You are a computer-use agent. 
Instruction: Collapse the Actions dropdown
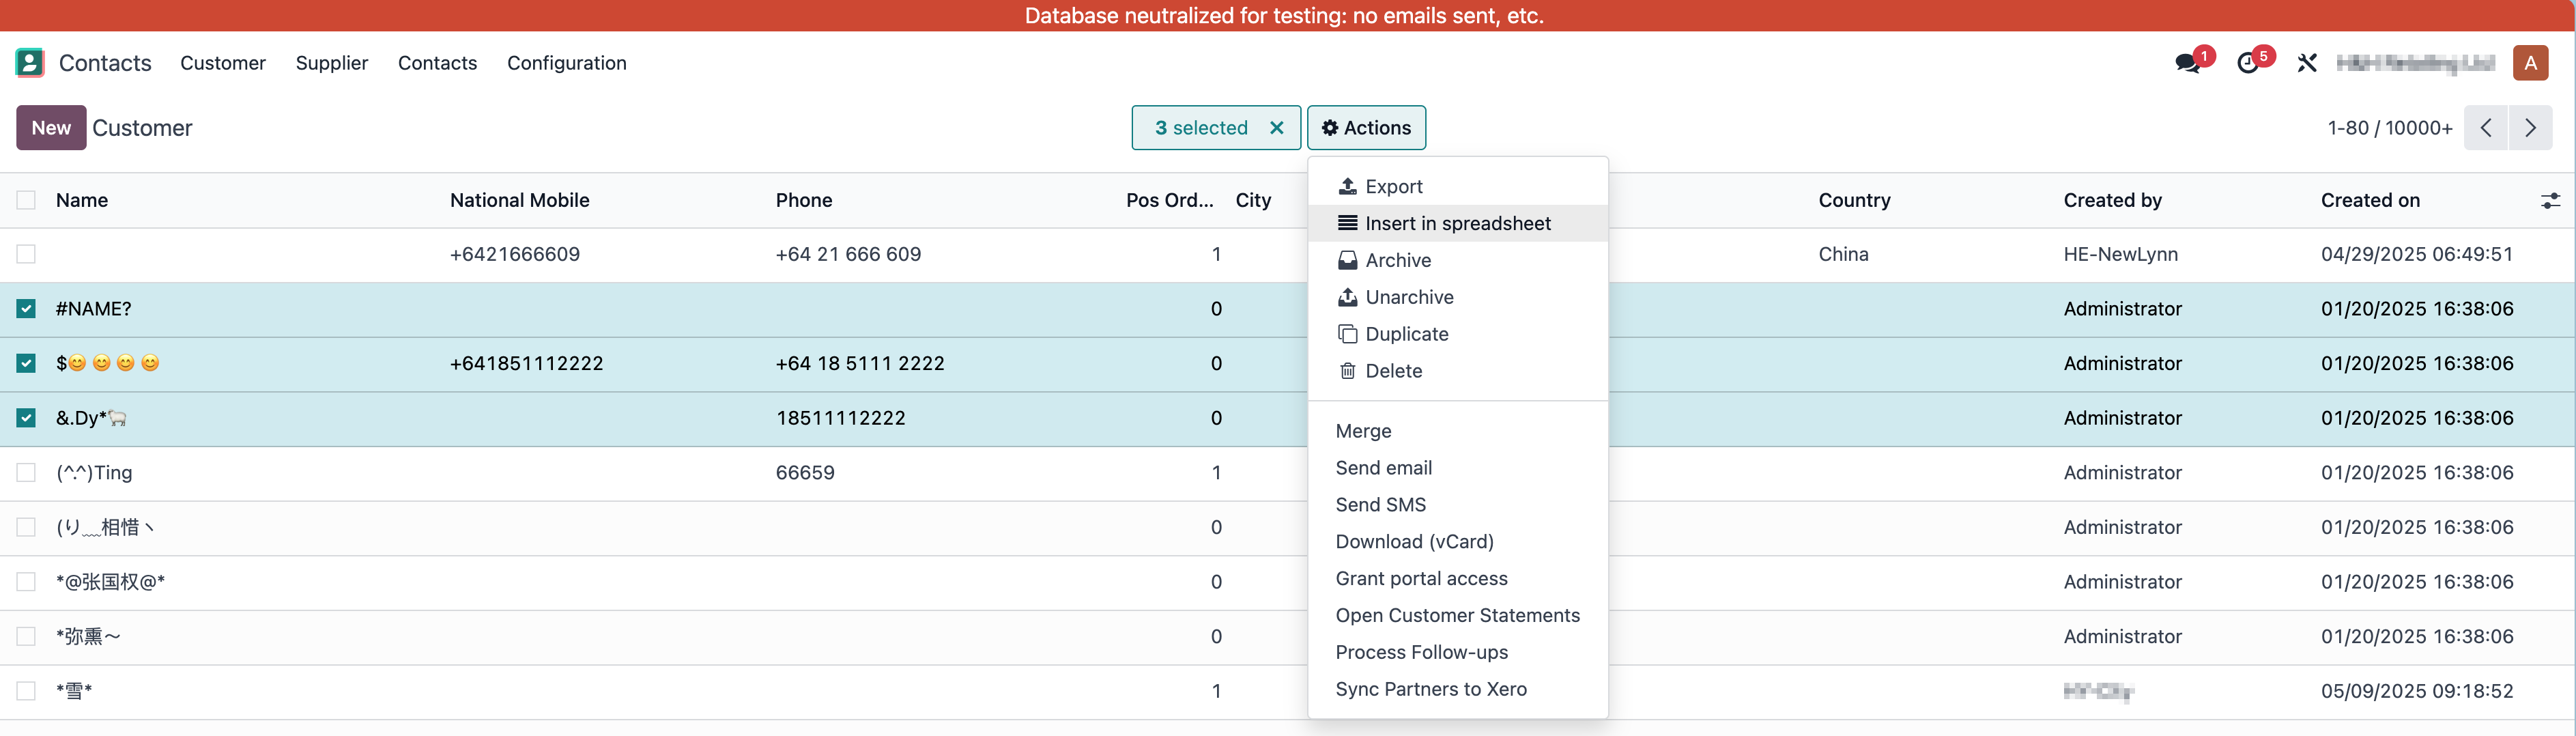(x=1366, y=128)
